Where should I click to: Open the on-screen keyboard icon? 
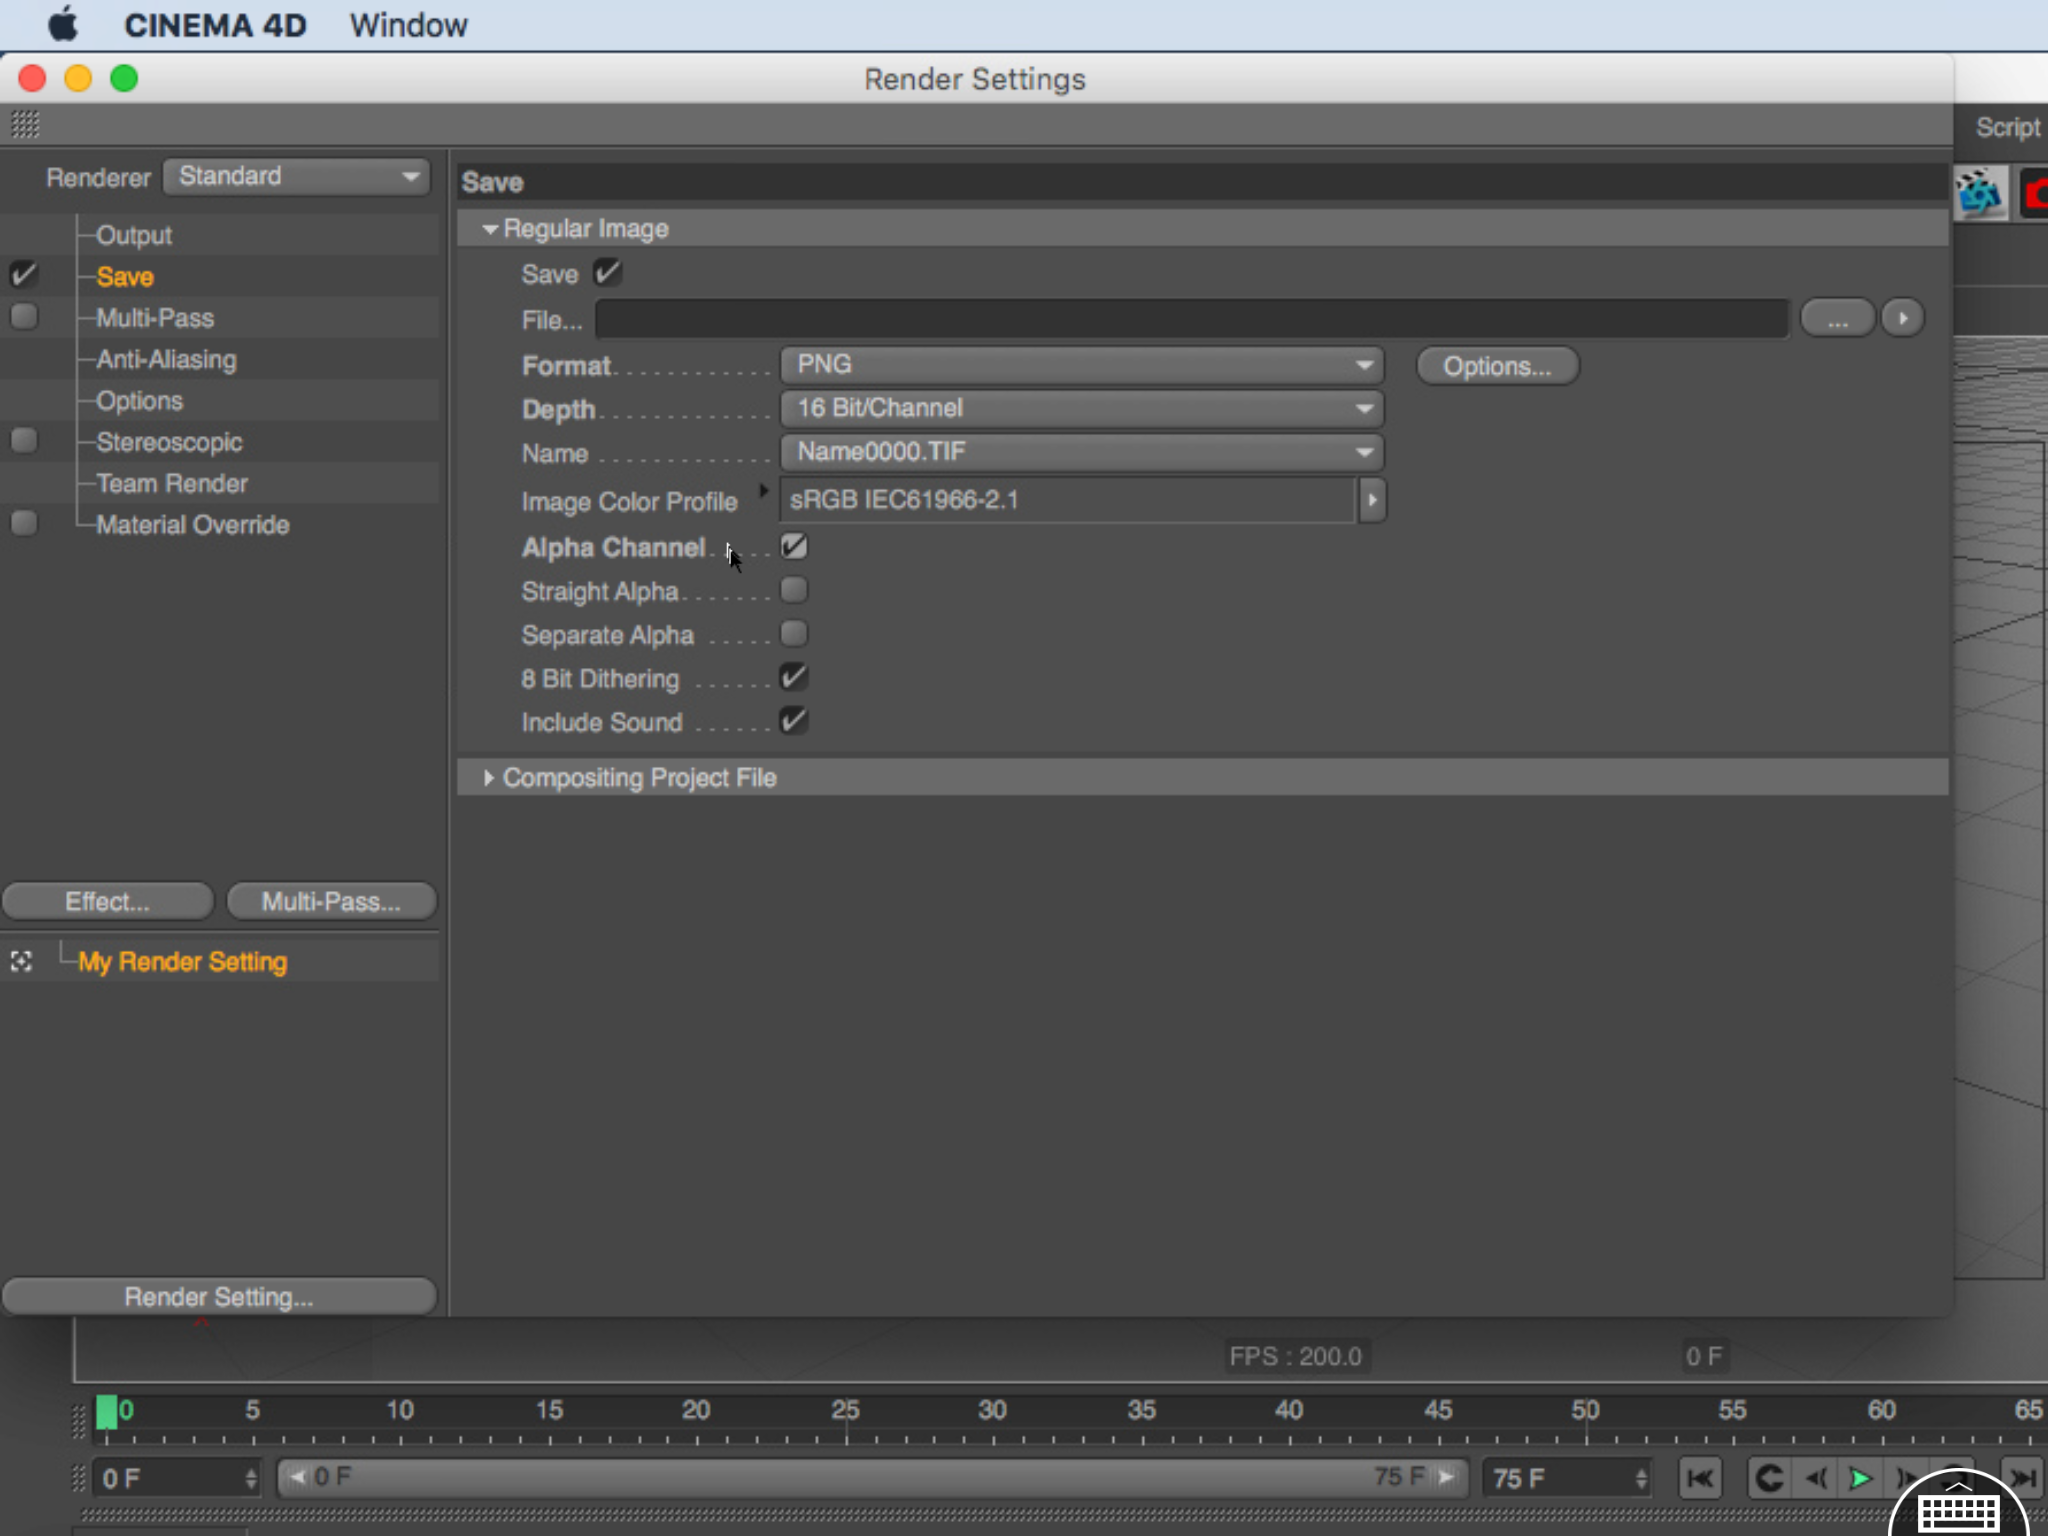pyautogui.click(x=1958, y=1510)
